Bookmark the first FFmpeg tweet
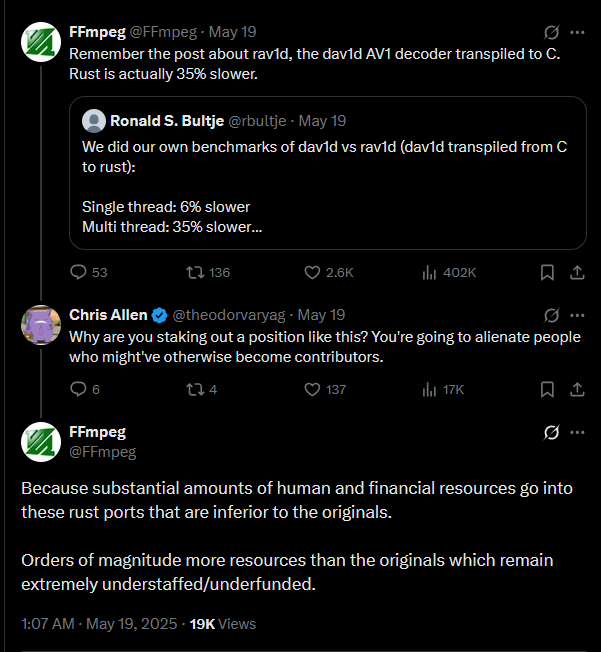The height and width of the screenshot is (652, 601). pyautogui.click(x=547, y=272)
